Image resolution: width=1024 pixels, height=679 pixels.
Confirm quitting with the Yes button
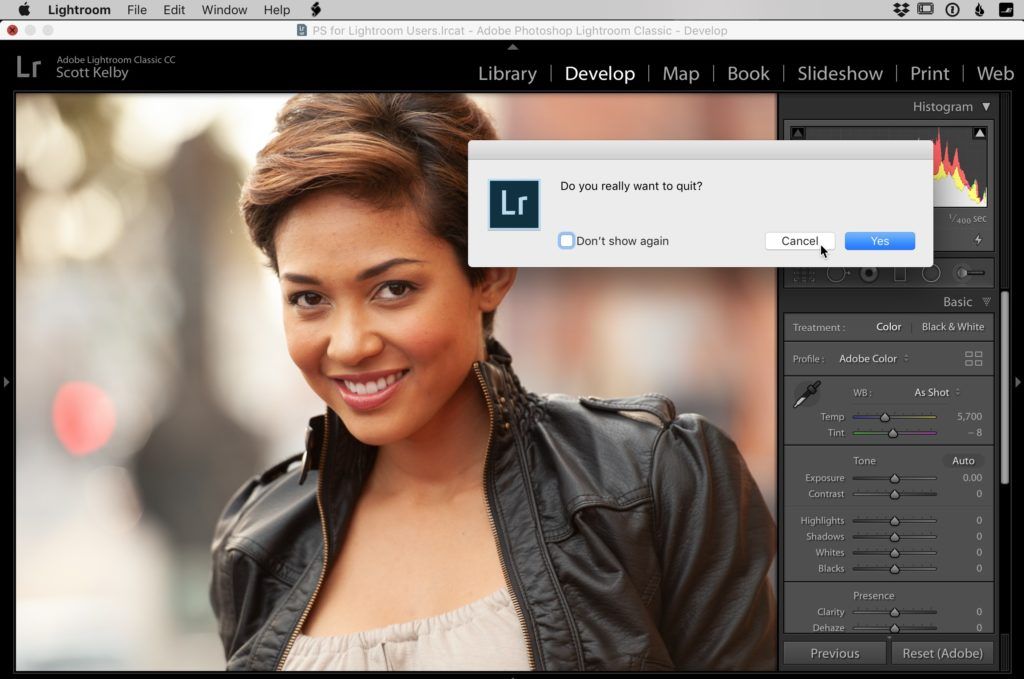tap(879, 241)
